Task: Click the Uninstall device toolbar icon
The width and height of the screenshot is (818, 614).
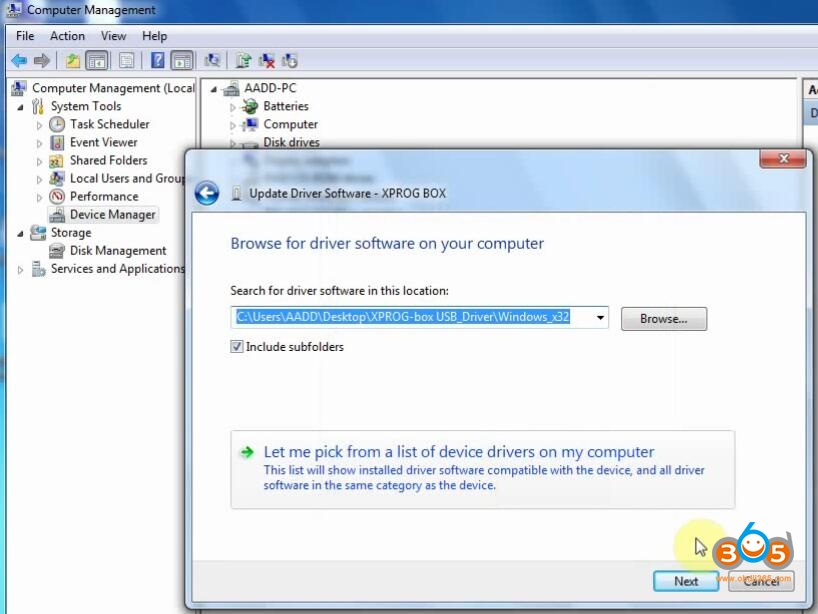Action: pos(267,61)
